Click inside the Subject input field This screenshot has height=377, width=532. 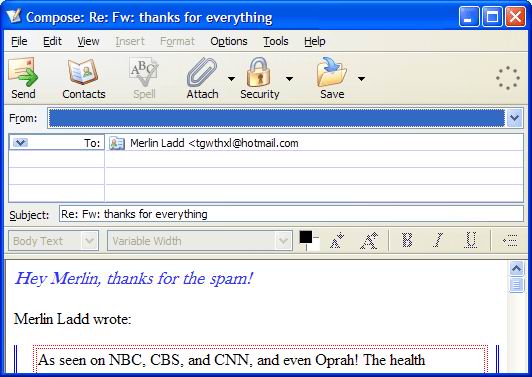pyautogui.click(x=291, y=214)
